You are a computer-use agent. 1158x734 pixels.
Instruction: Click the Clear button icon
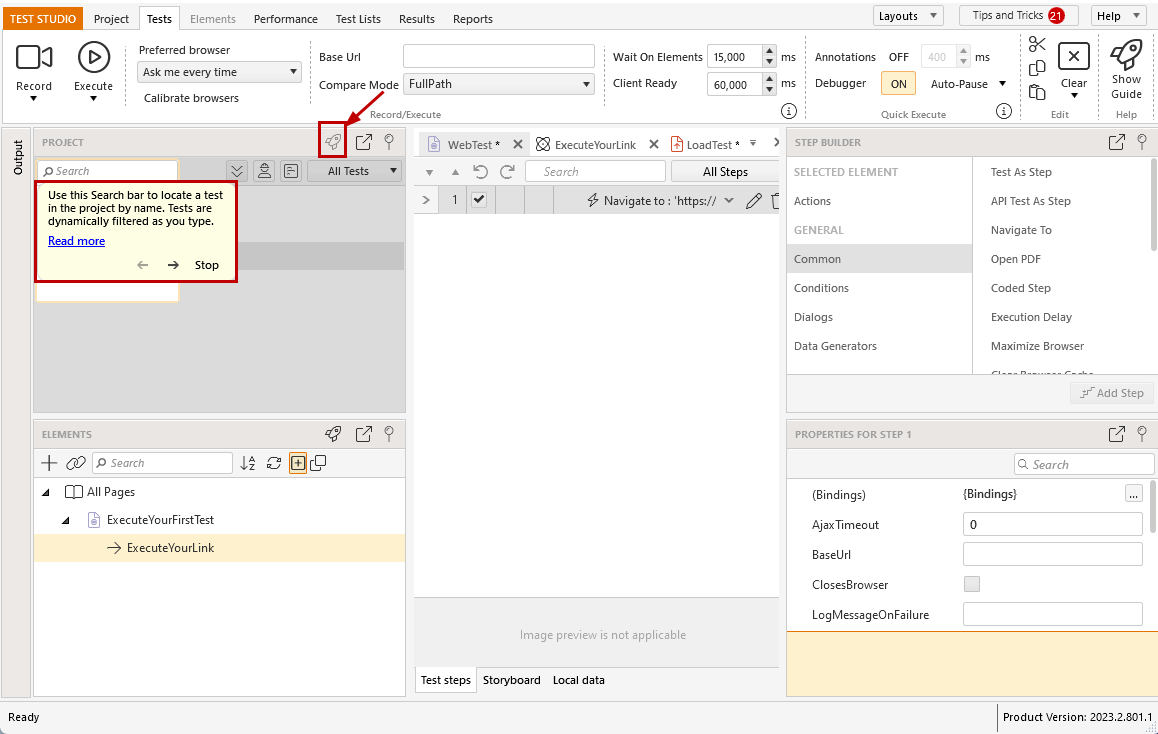pos(1074,56)
